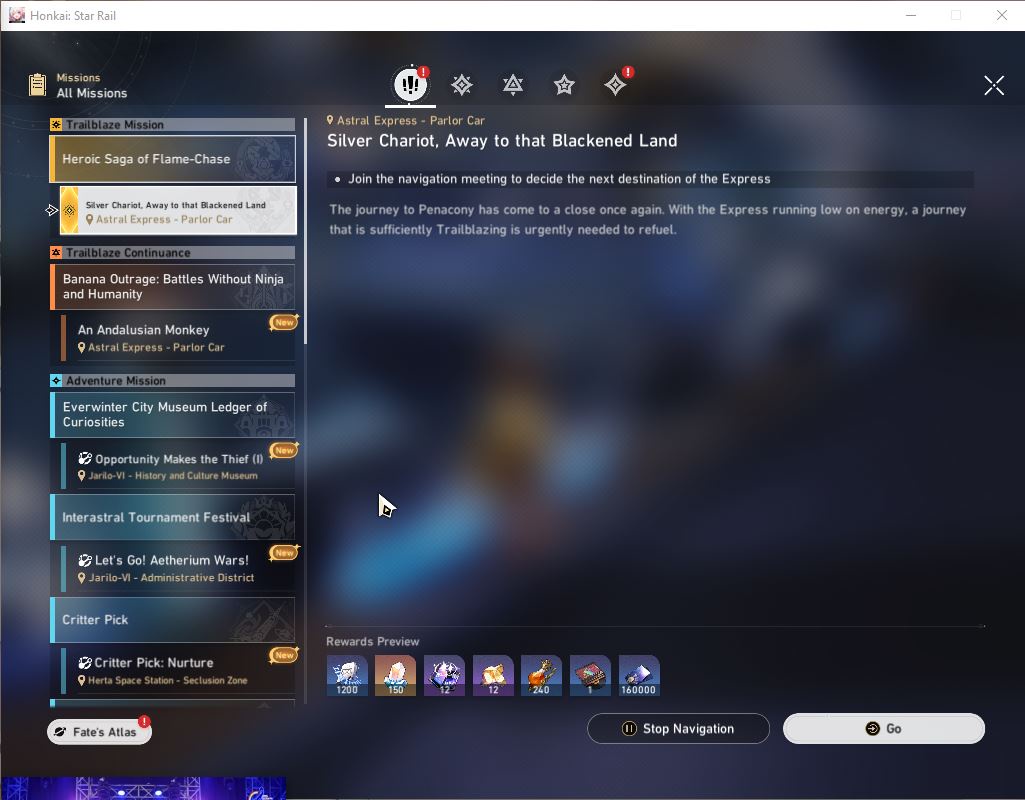Viewport: 1025px width, 800px height.
Task: Select An Andalusian Monkey mission
Action: pyautogui.click(x=178, y=338)
